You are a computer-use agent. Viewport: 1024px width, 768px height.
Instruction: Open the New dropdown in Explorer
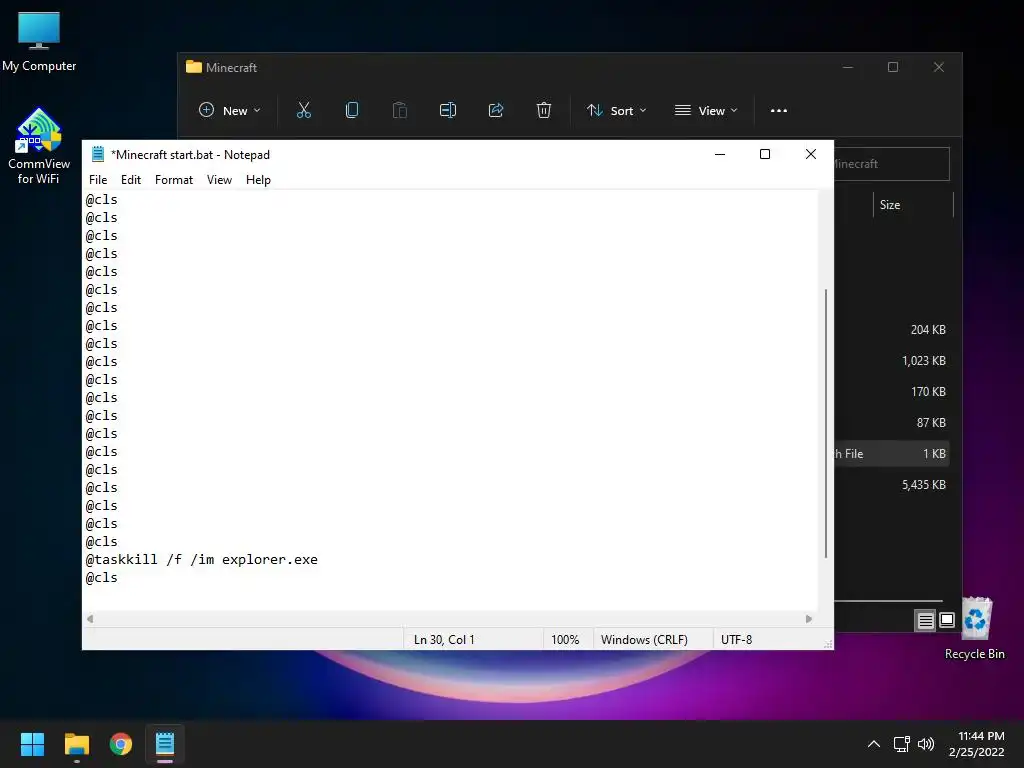coord(230,110)
